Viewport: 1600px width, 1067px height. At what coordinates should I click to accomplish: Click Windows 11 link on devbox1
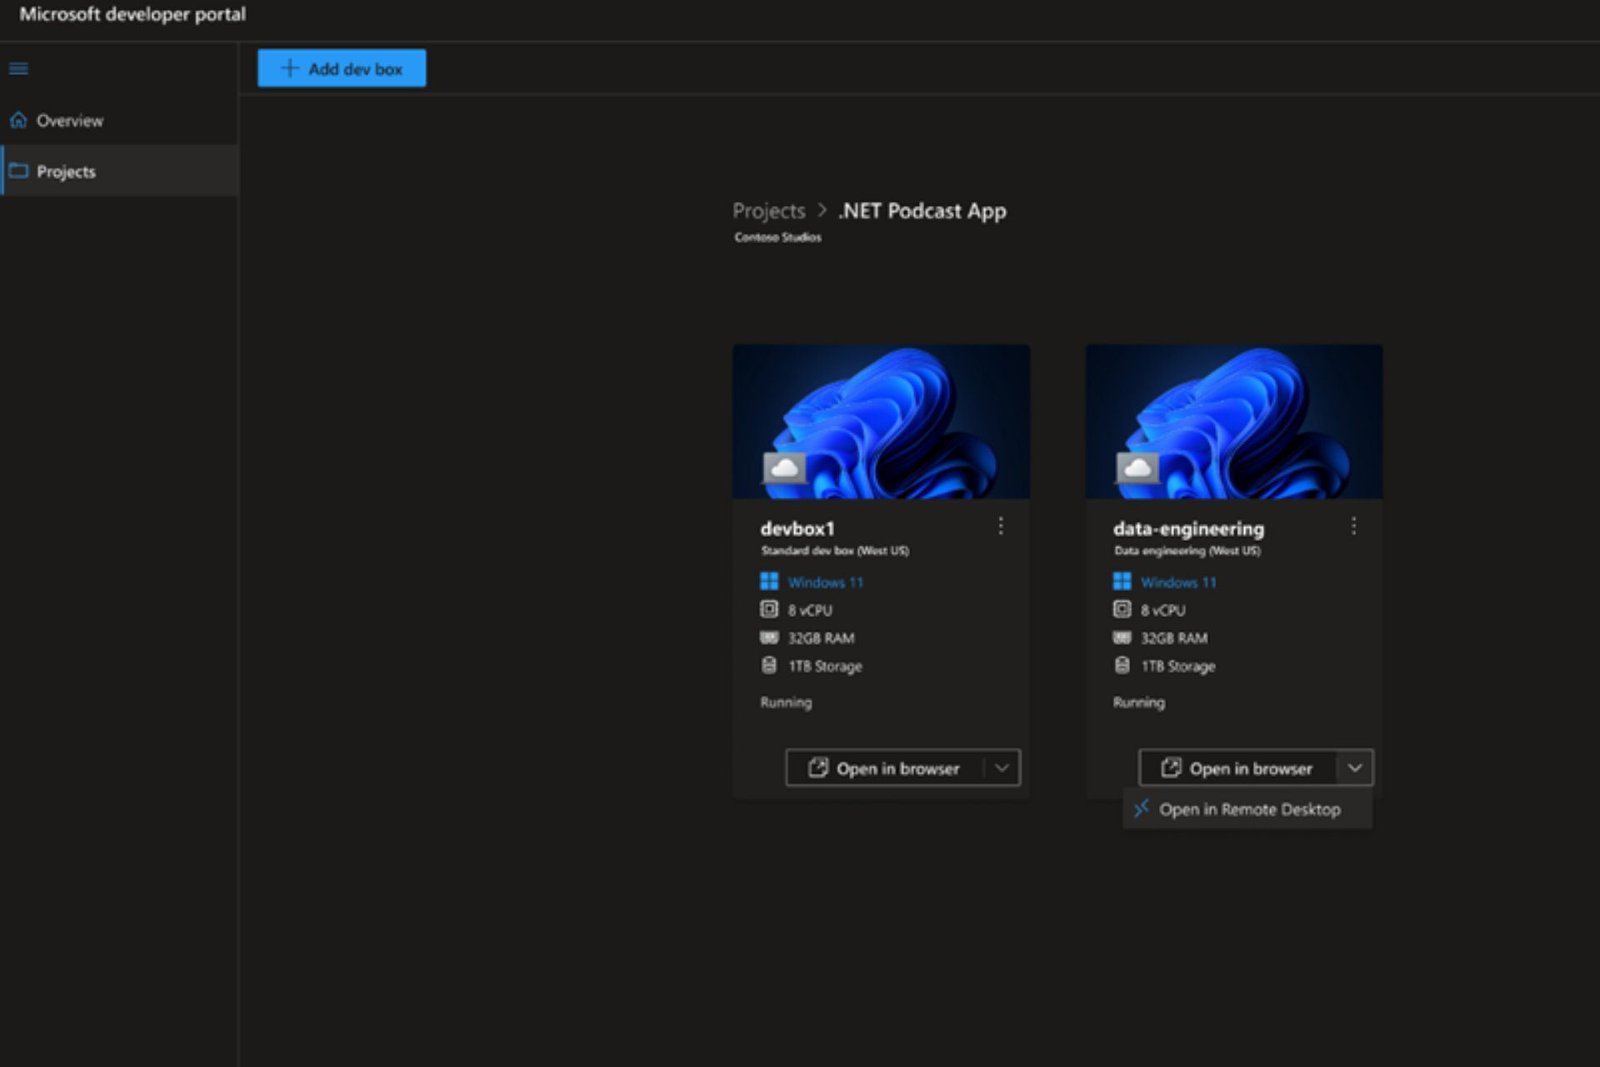825,582
